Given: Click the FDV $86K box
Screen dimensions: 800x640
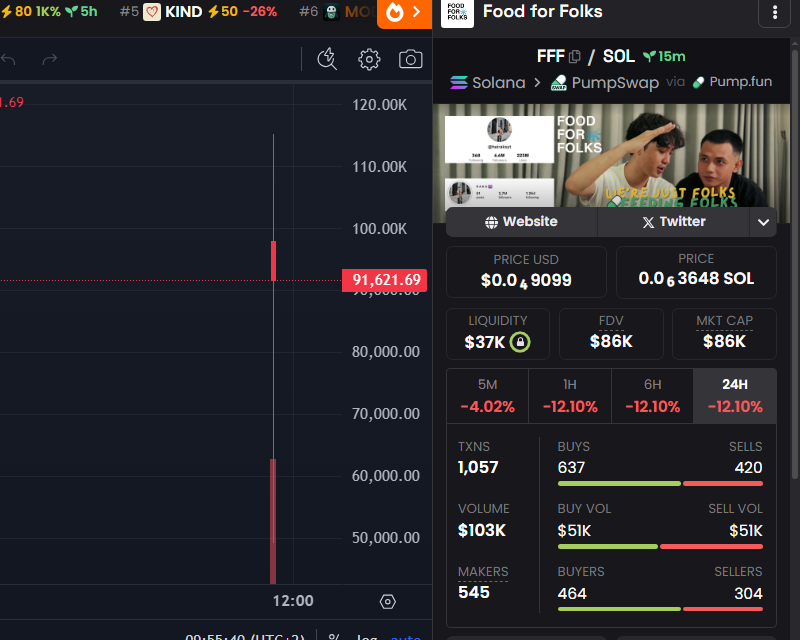Looking at the screenshot, I should tap(611, 334).
